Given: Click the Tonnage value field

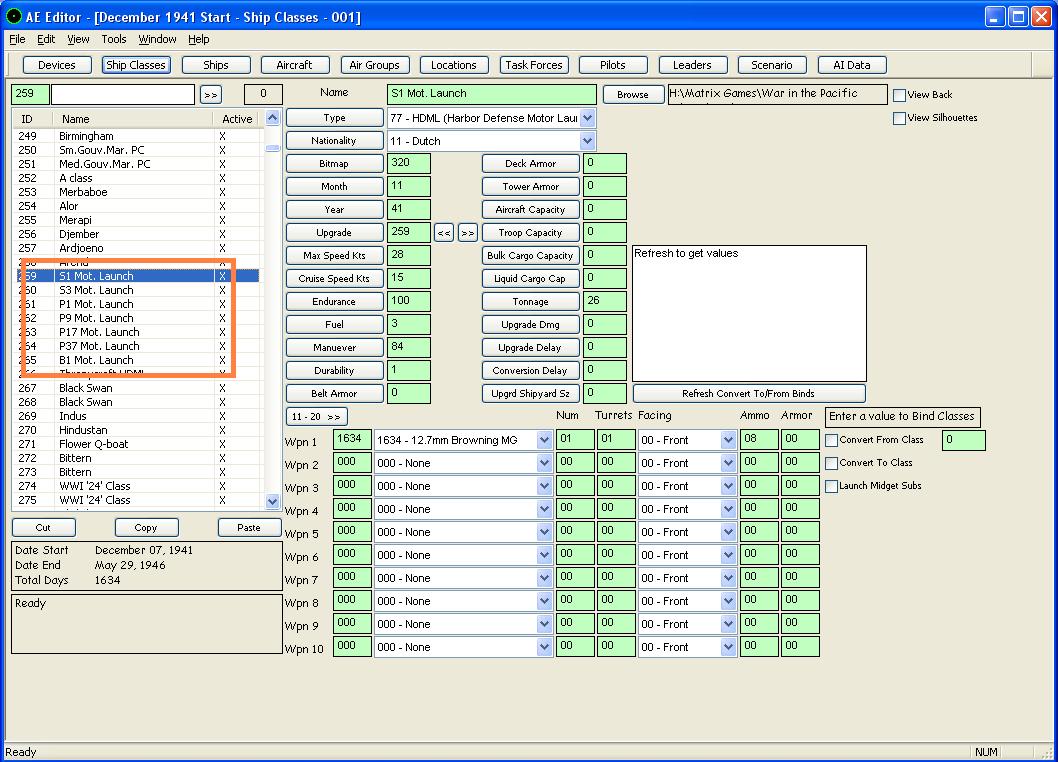Looking at the screenshot, I should pos(605,301).
